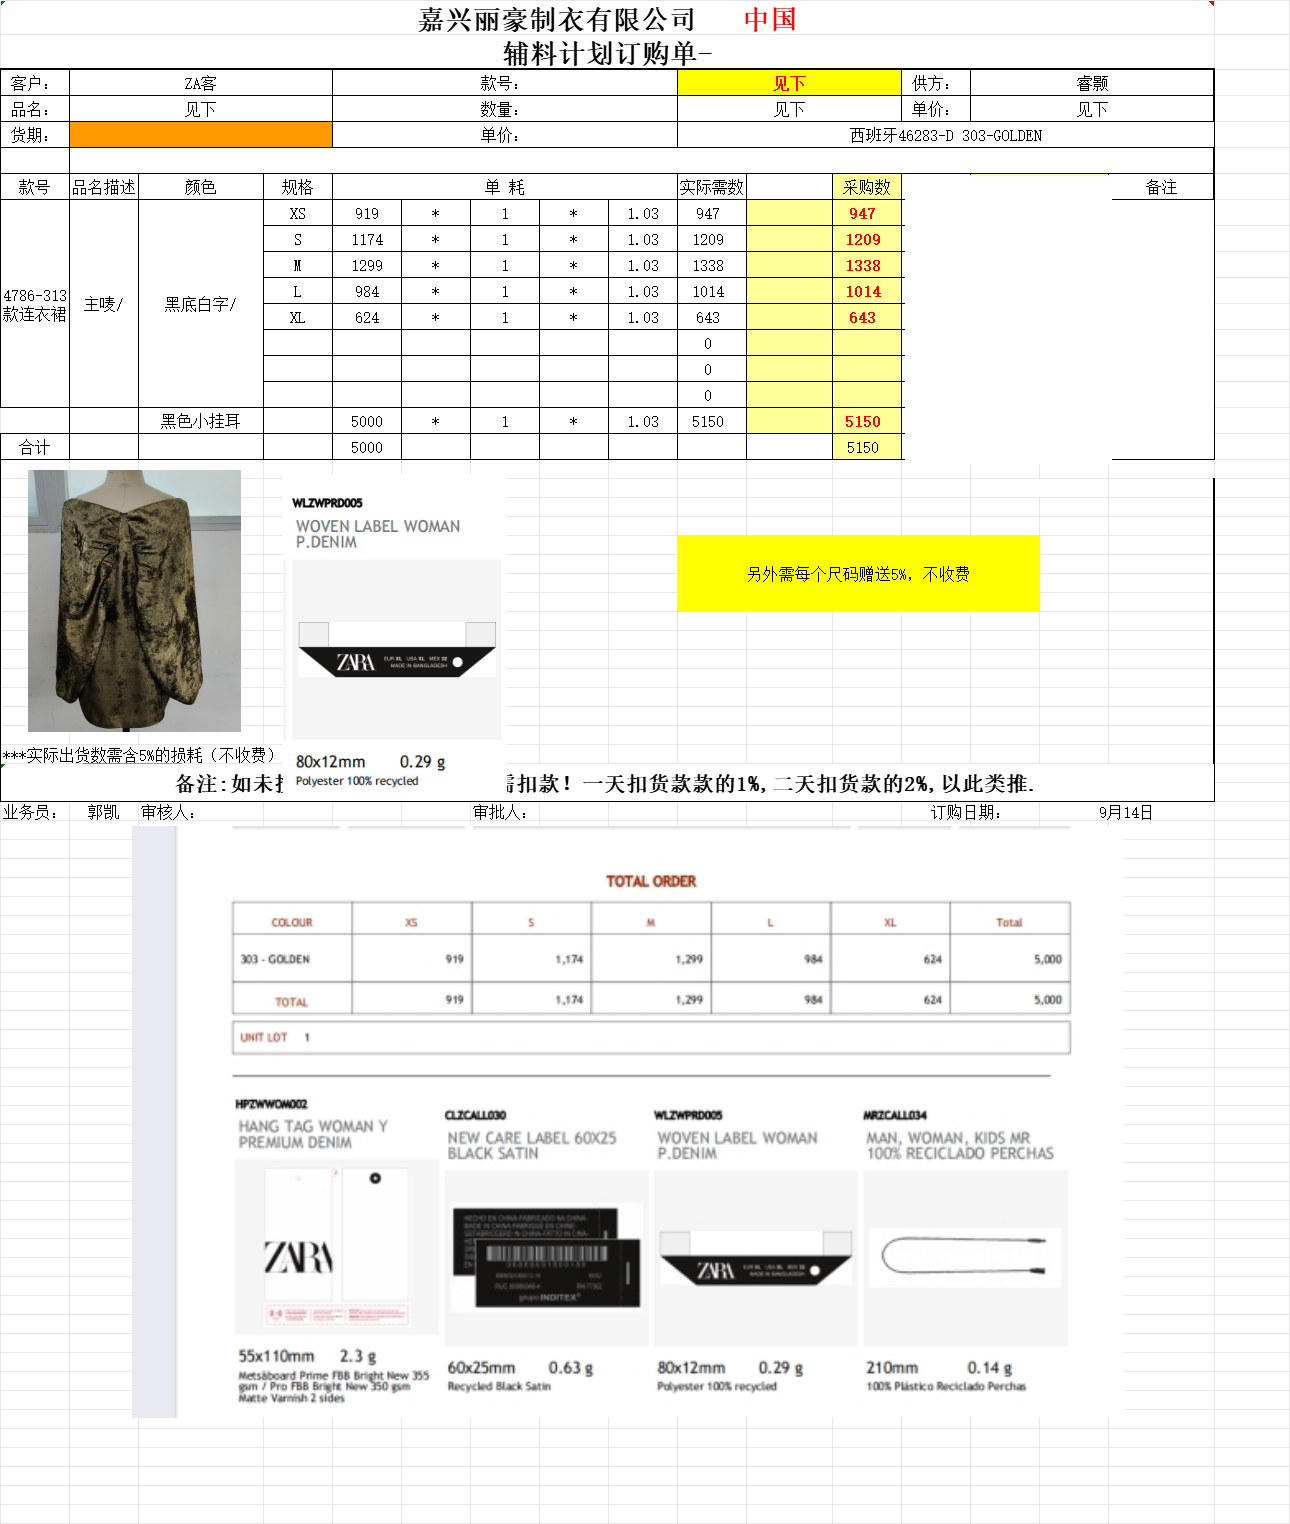Click the ZARA hang tag image
1290x1524 pixels.
pos(336,1250)
